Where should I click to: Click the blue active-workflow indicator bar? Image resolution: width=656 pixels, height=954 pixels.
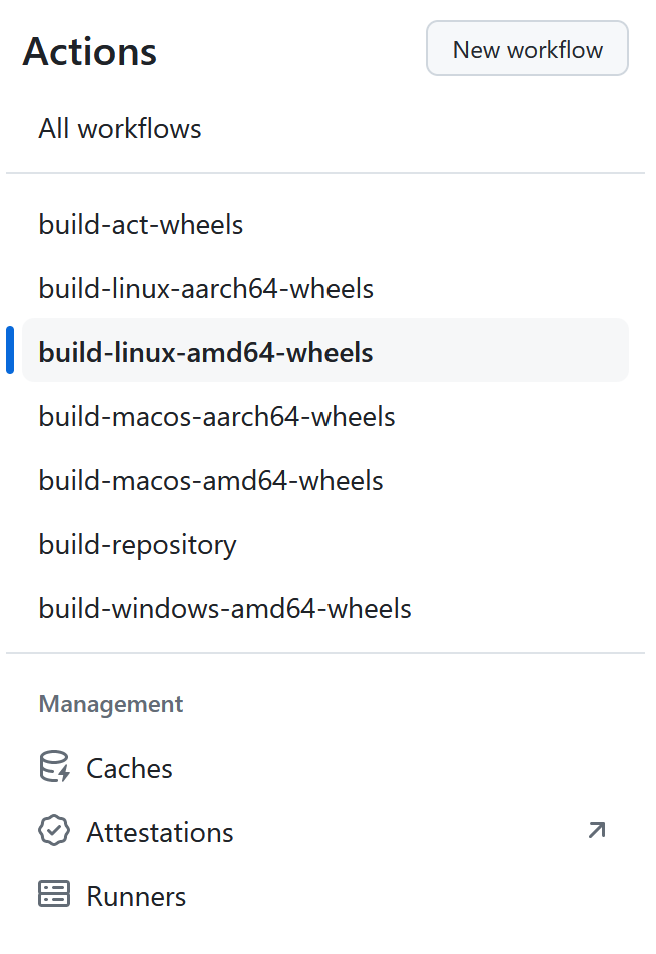point(10,351)
